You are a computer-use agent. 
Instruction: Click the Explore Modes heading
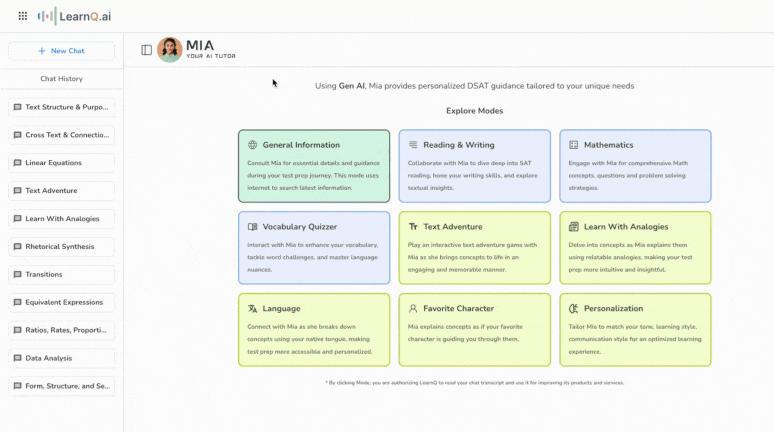tap(474, 111)
